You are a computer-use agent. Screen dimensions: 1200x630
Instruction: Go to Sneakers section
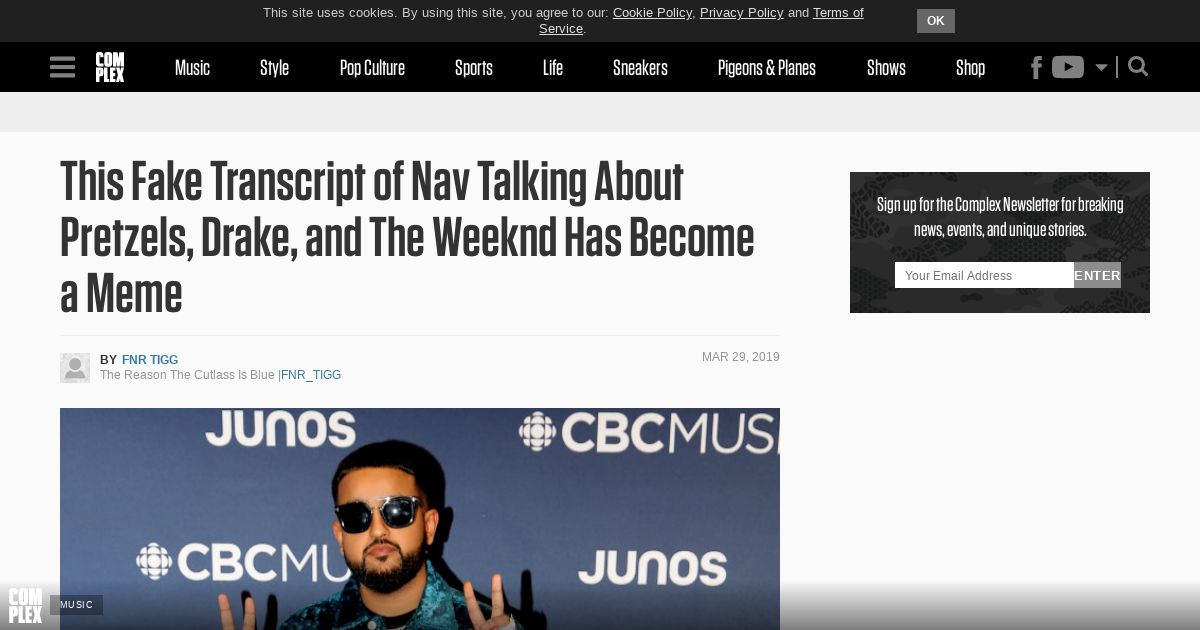coord(640,68)
